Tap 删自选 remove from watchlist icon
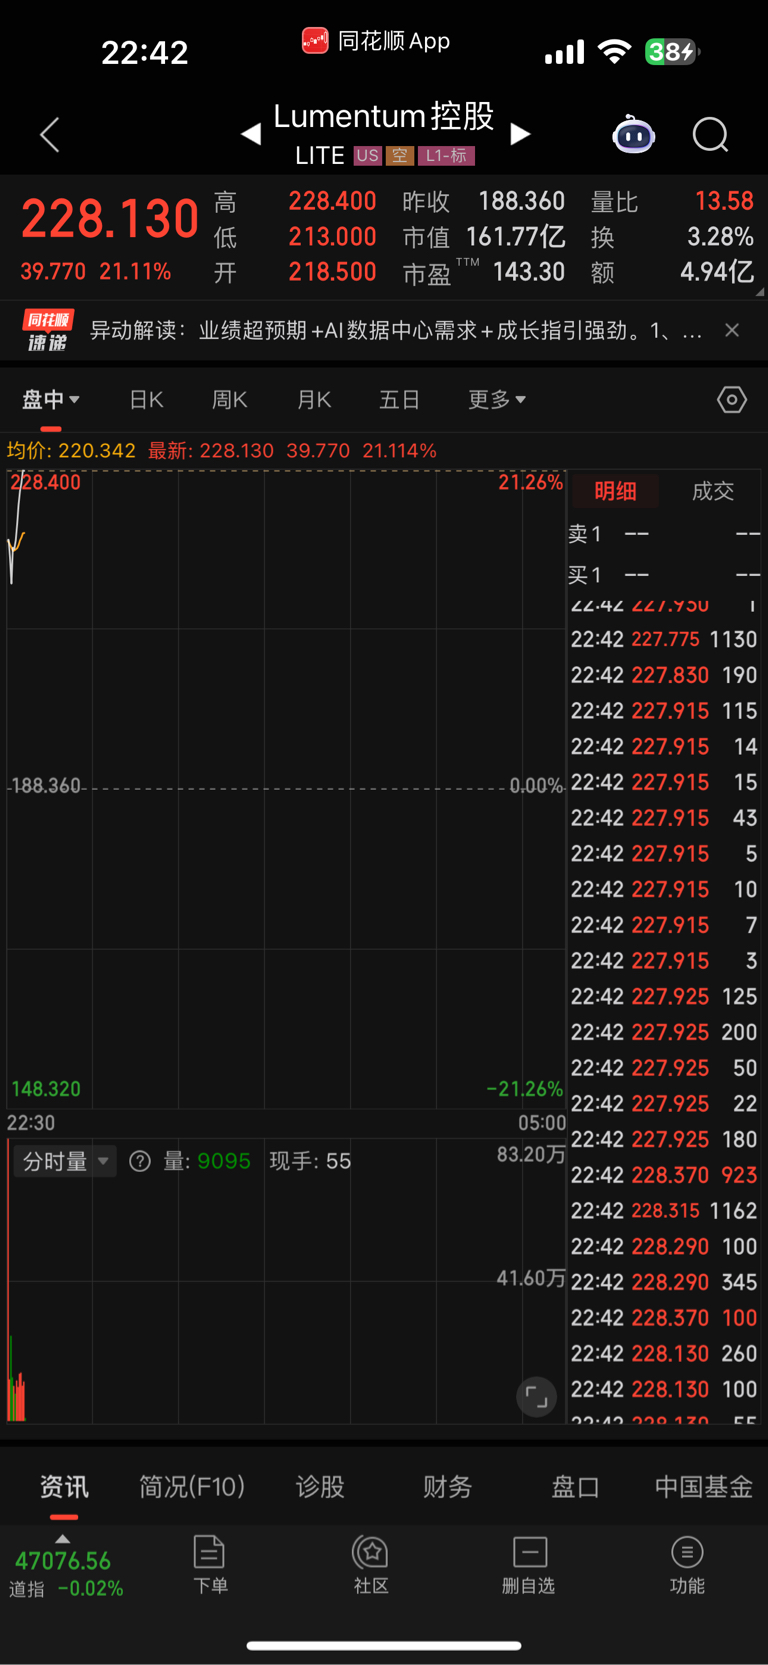Viewport: 768px width, 1665px height. pos(529,1565)
